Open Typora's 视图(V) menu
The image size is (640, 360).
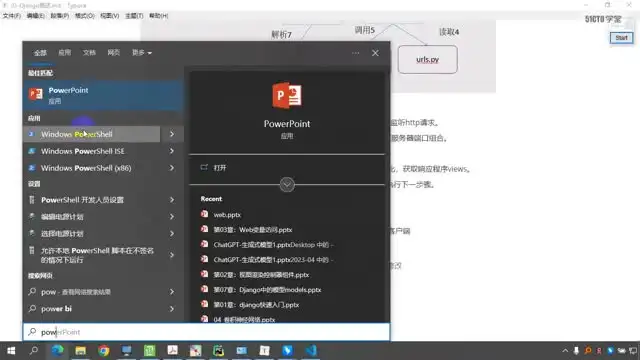click(109, 16)
